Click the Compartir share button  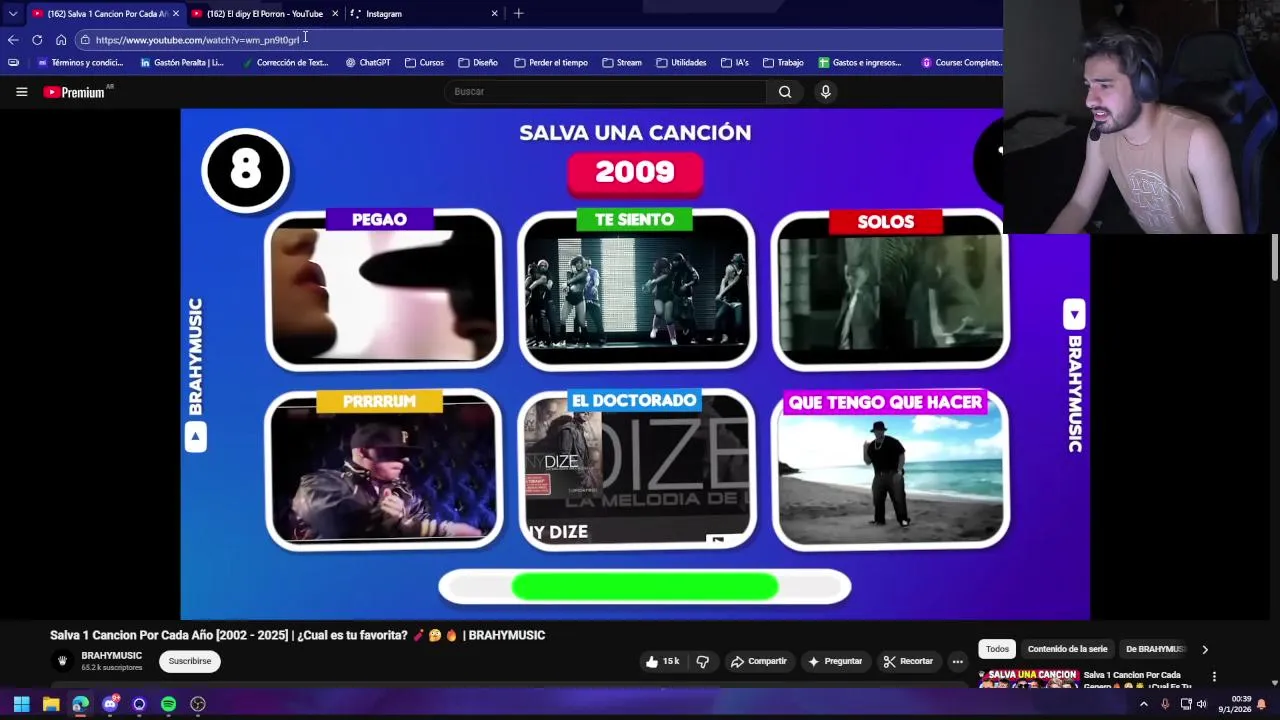tap(758, 661)
